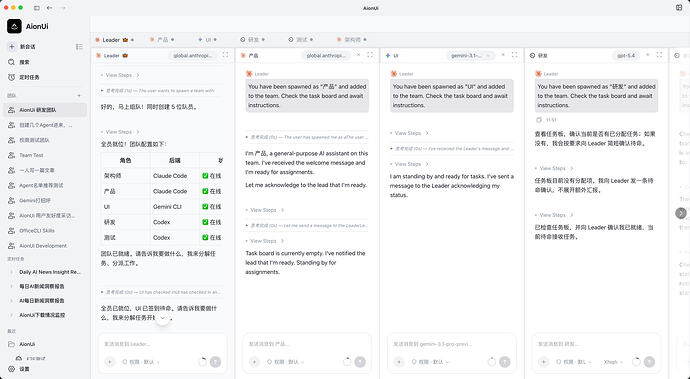Show next agent panels with right arrow
The image size is (690, 379).
tap(681, 213)
